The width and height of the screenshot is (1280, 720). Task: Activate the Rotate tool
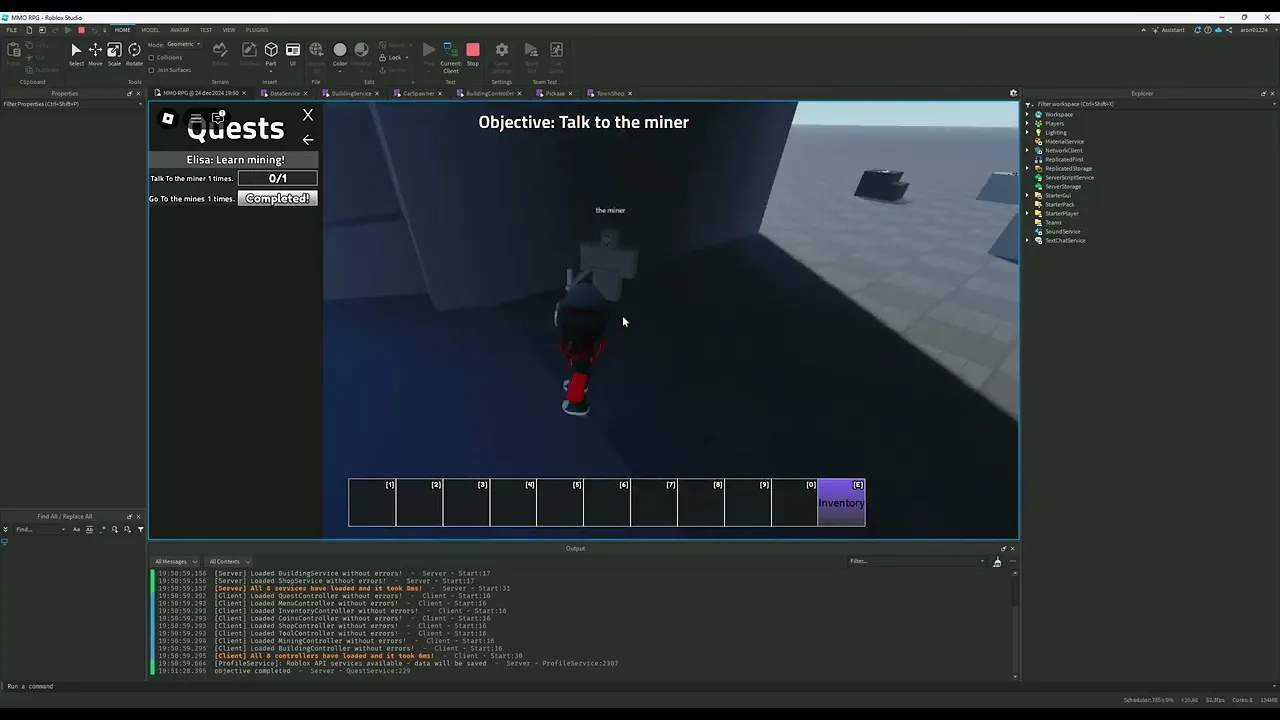coord(134,54)
